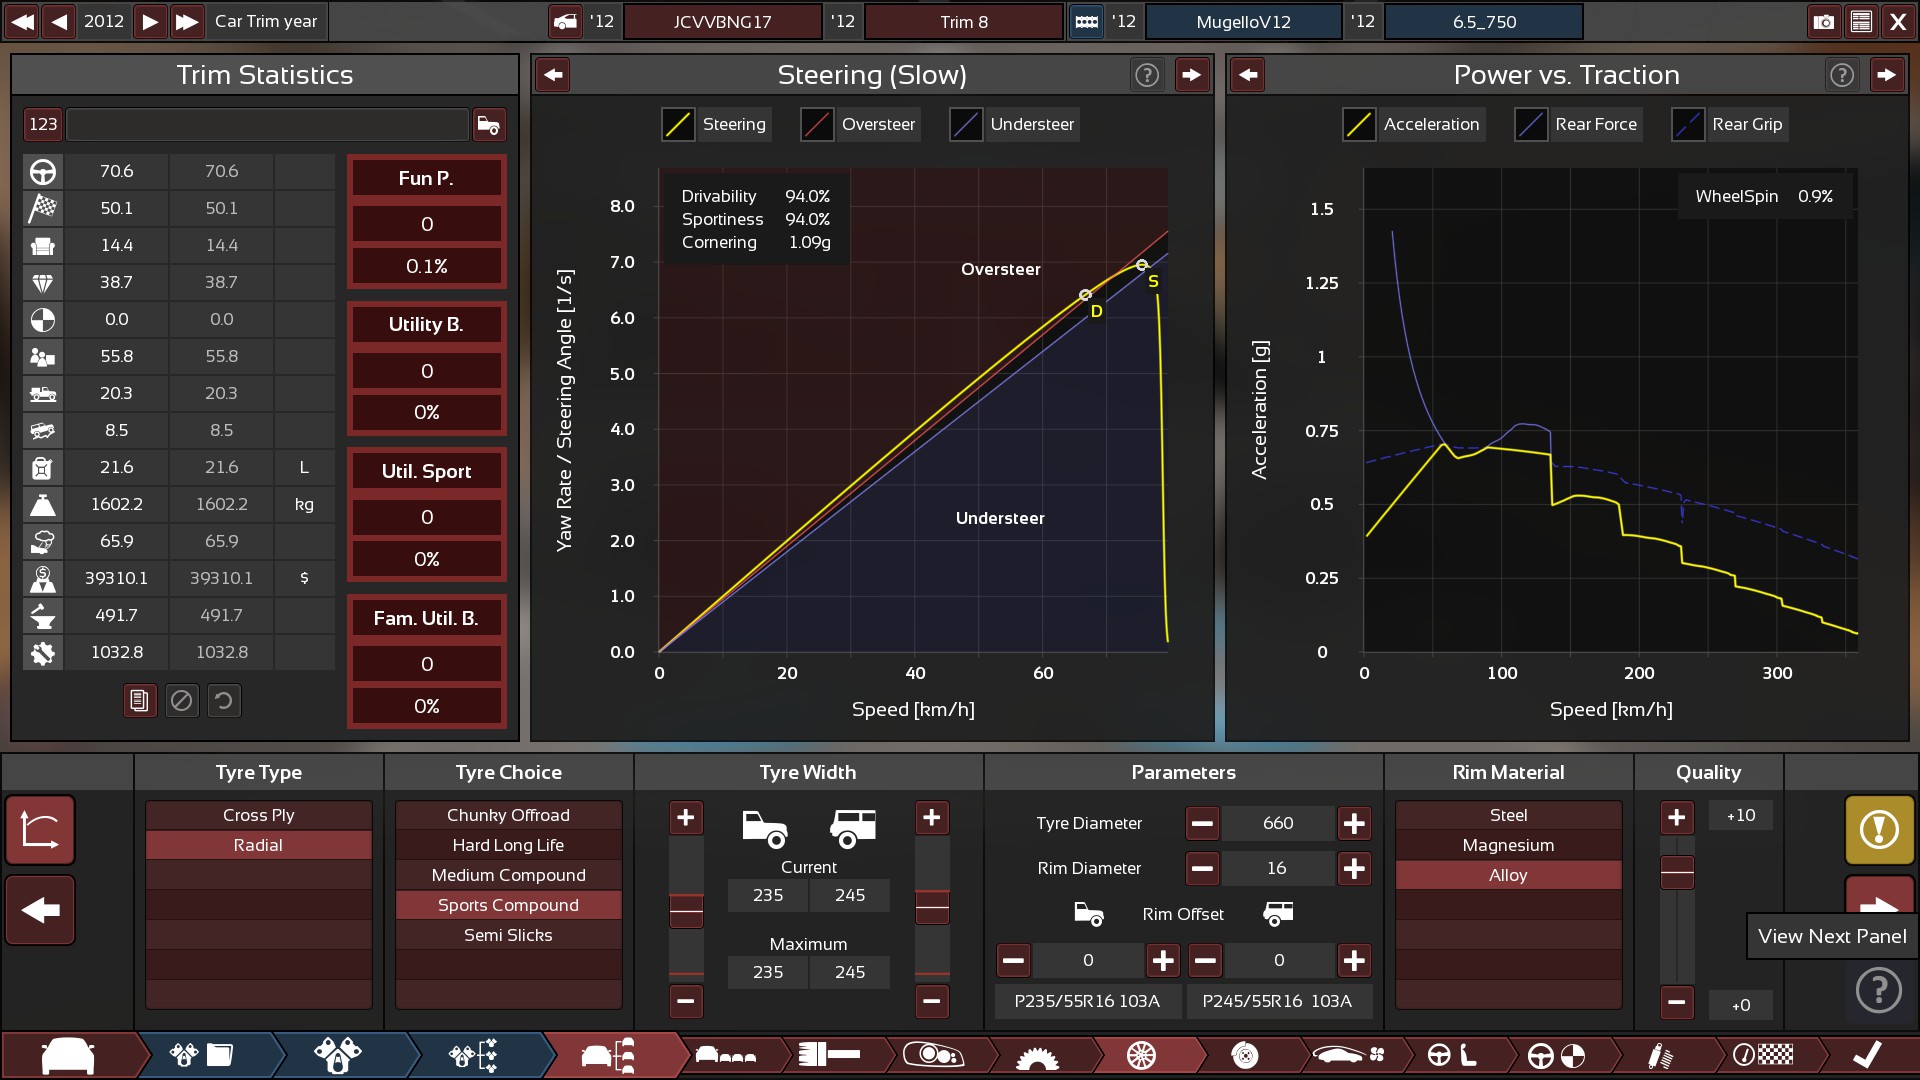Viewport: 1920px width, 1080px height.
Task: Click the wheels tab icon in bottom bar
Action: click(x=1141, y=1055)
